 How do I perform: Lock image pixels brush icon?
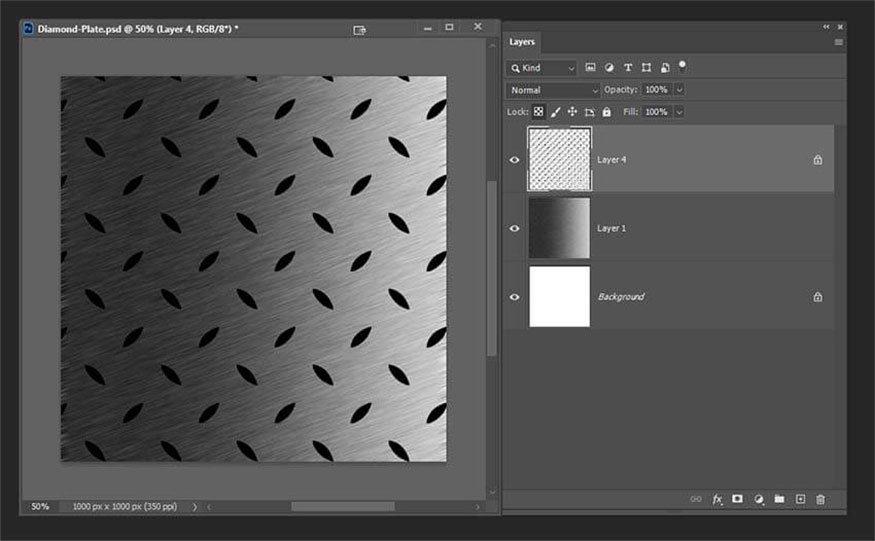(555, 112)
